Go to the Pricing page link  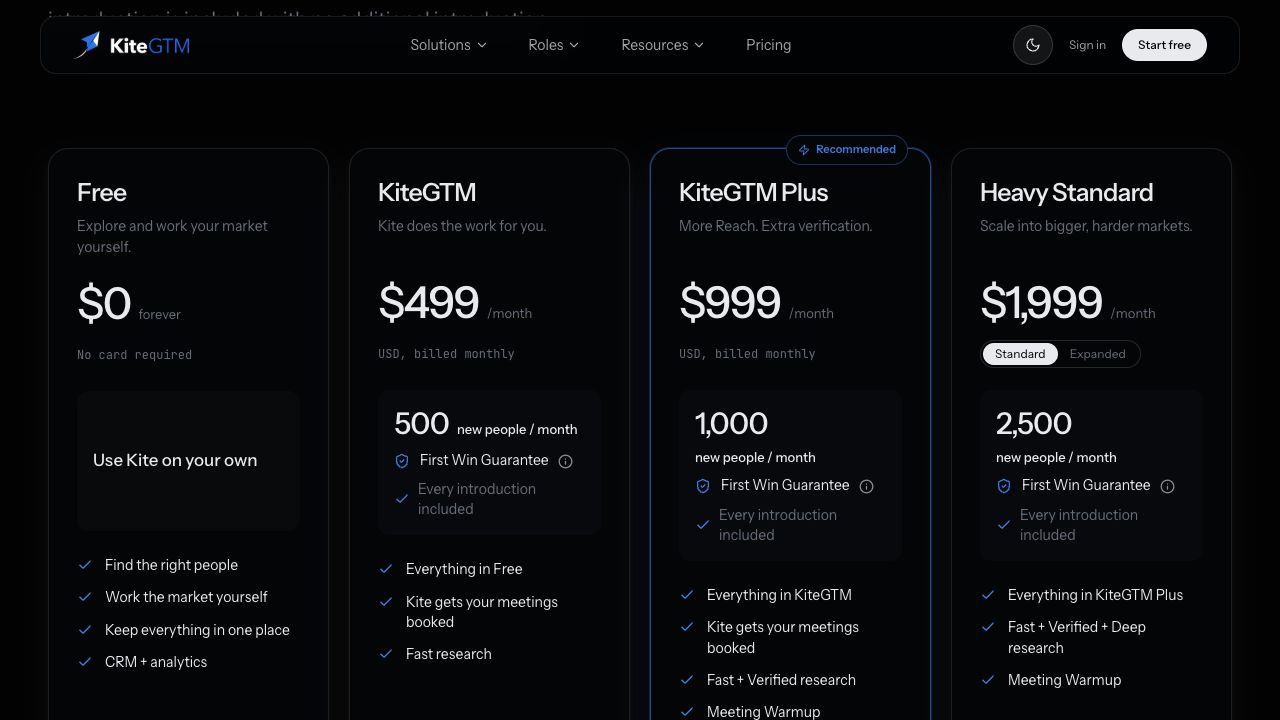pyautogui.click(x=768, y=45)
